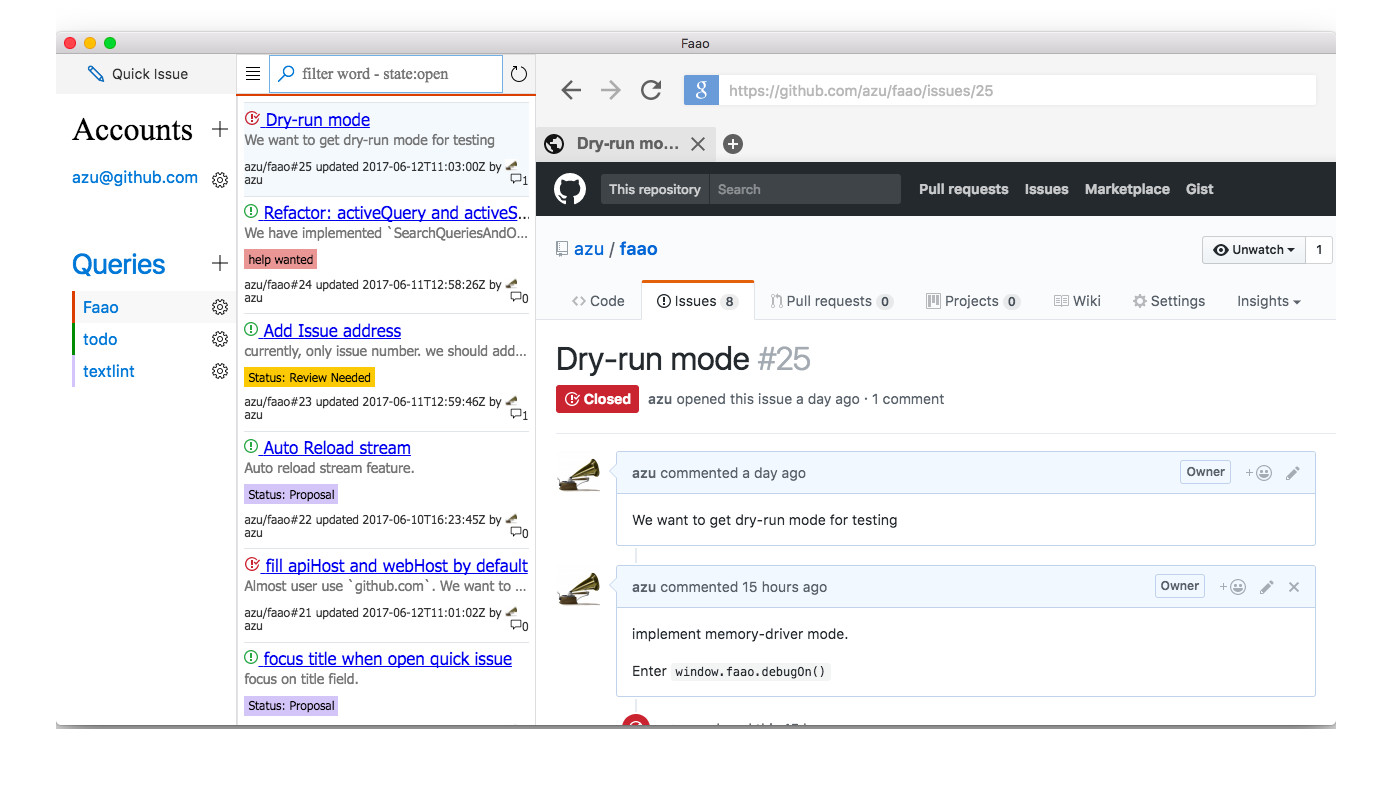Open the Quick Issue composer
Screen dimensions: 1392x805
click(138, 74)
